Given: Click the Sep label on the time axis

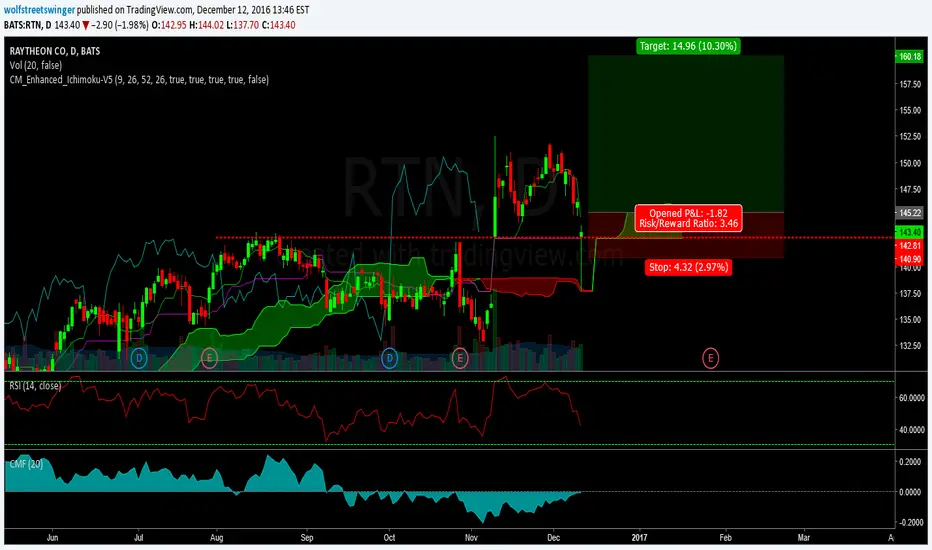Looking at the screenshot, I should [x=307, y=538].
